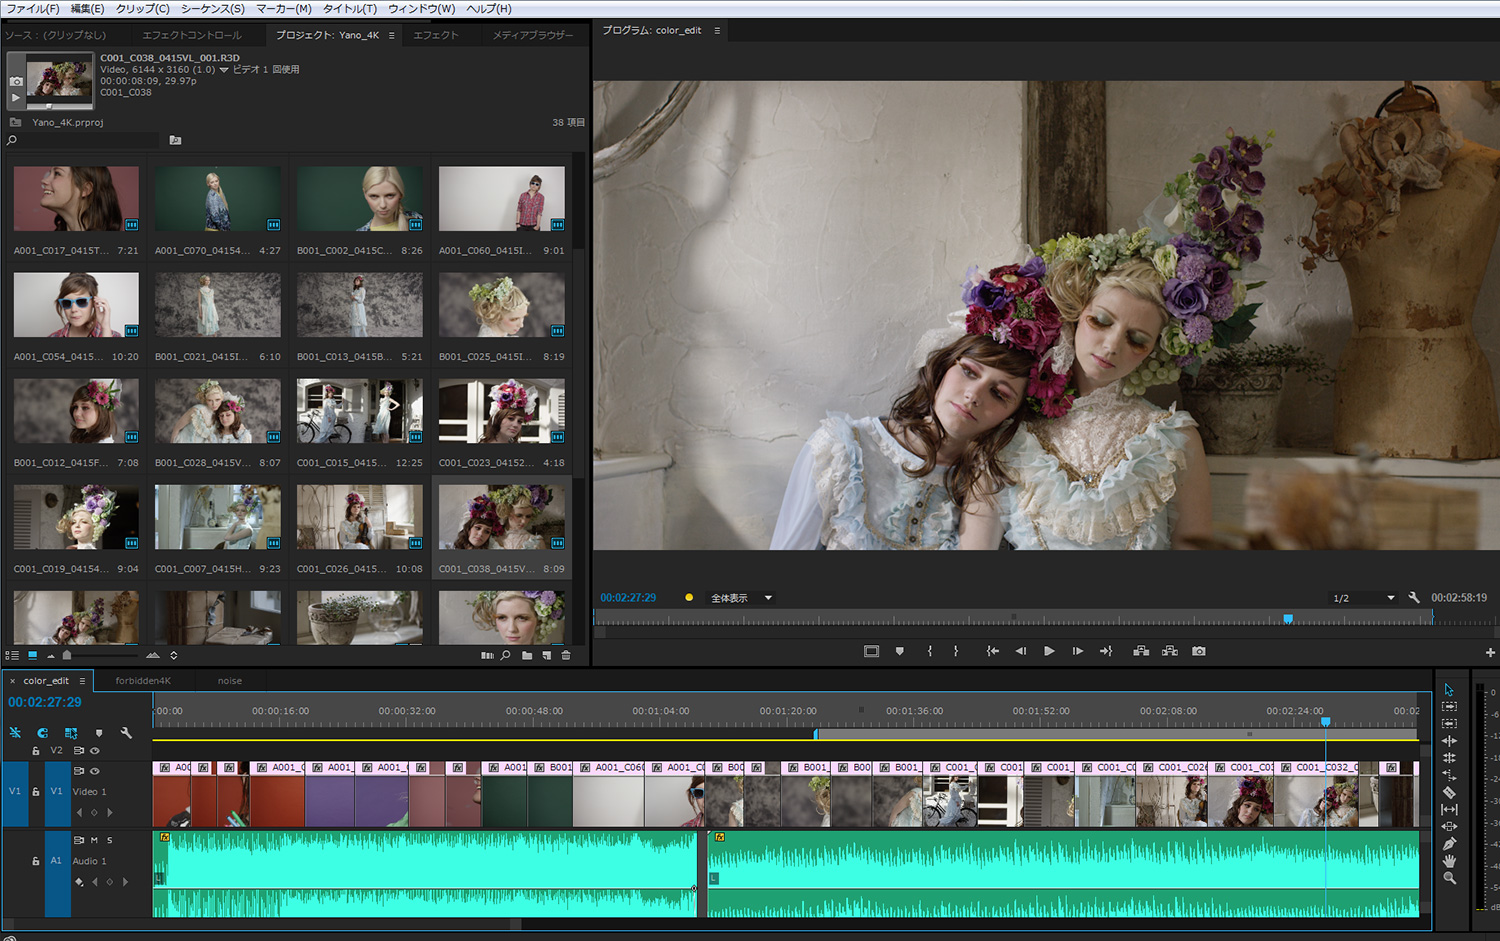Mute the Audio 1 track
Image resolution: width=1500 pixels, height=941 pixels.
point(94,840)
